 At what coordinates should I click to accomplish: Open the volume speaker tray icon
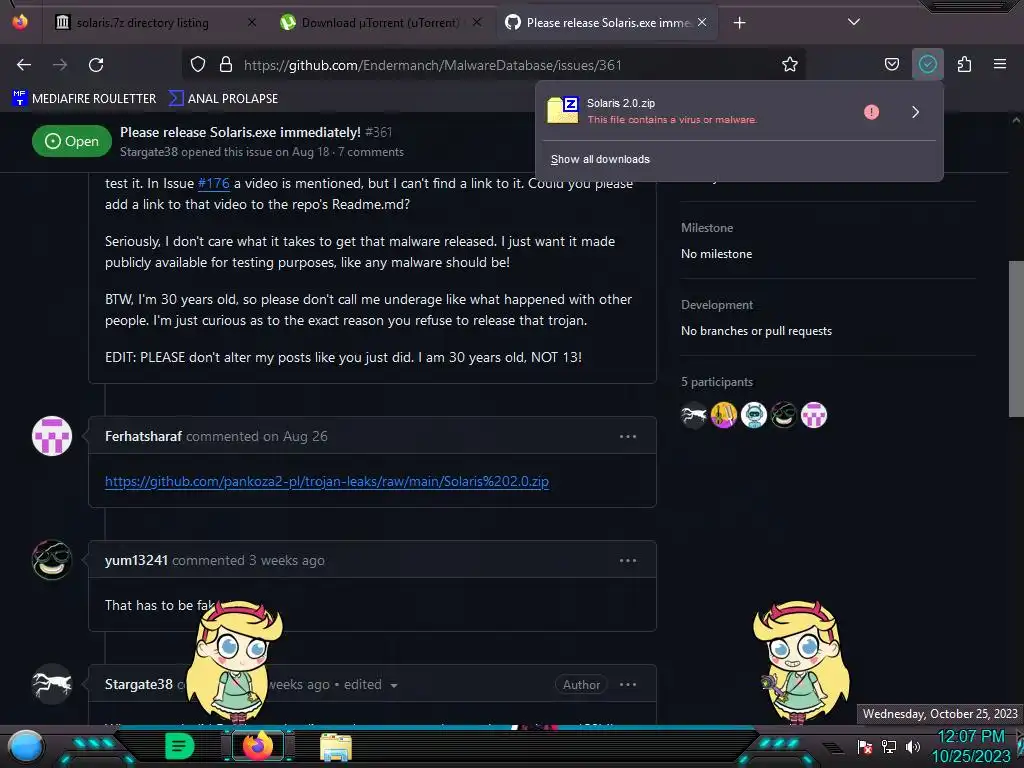click(913, 747)
